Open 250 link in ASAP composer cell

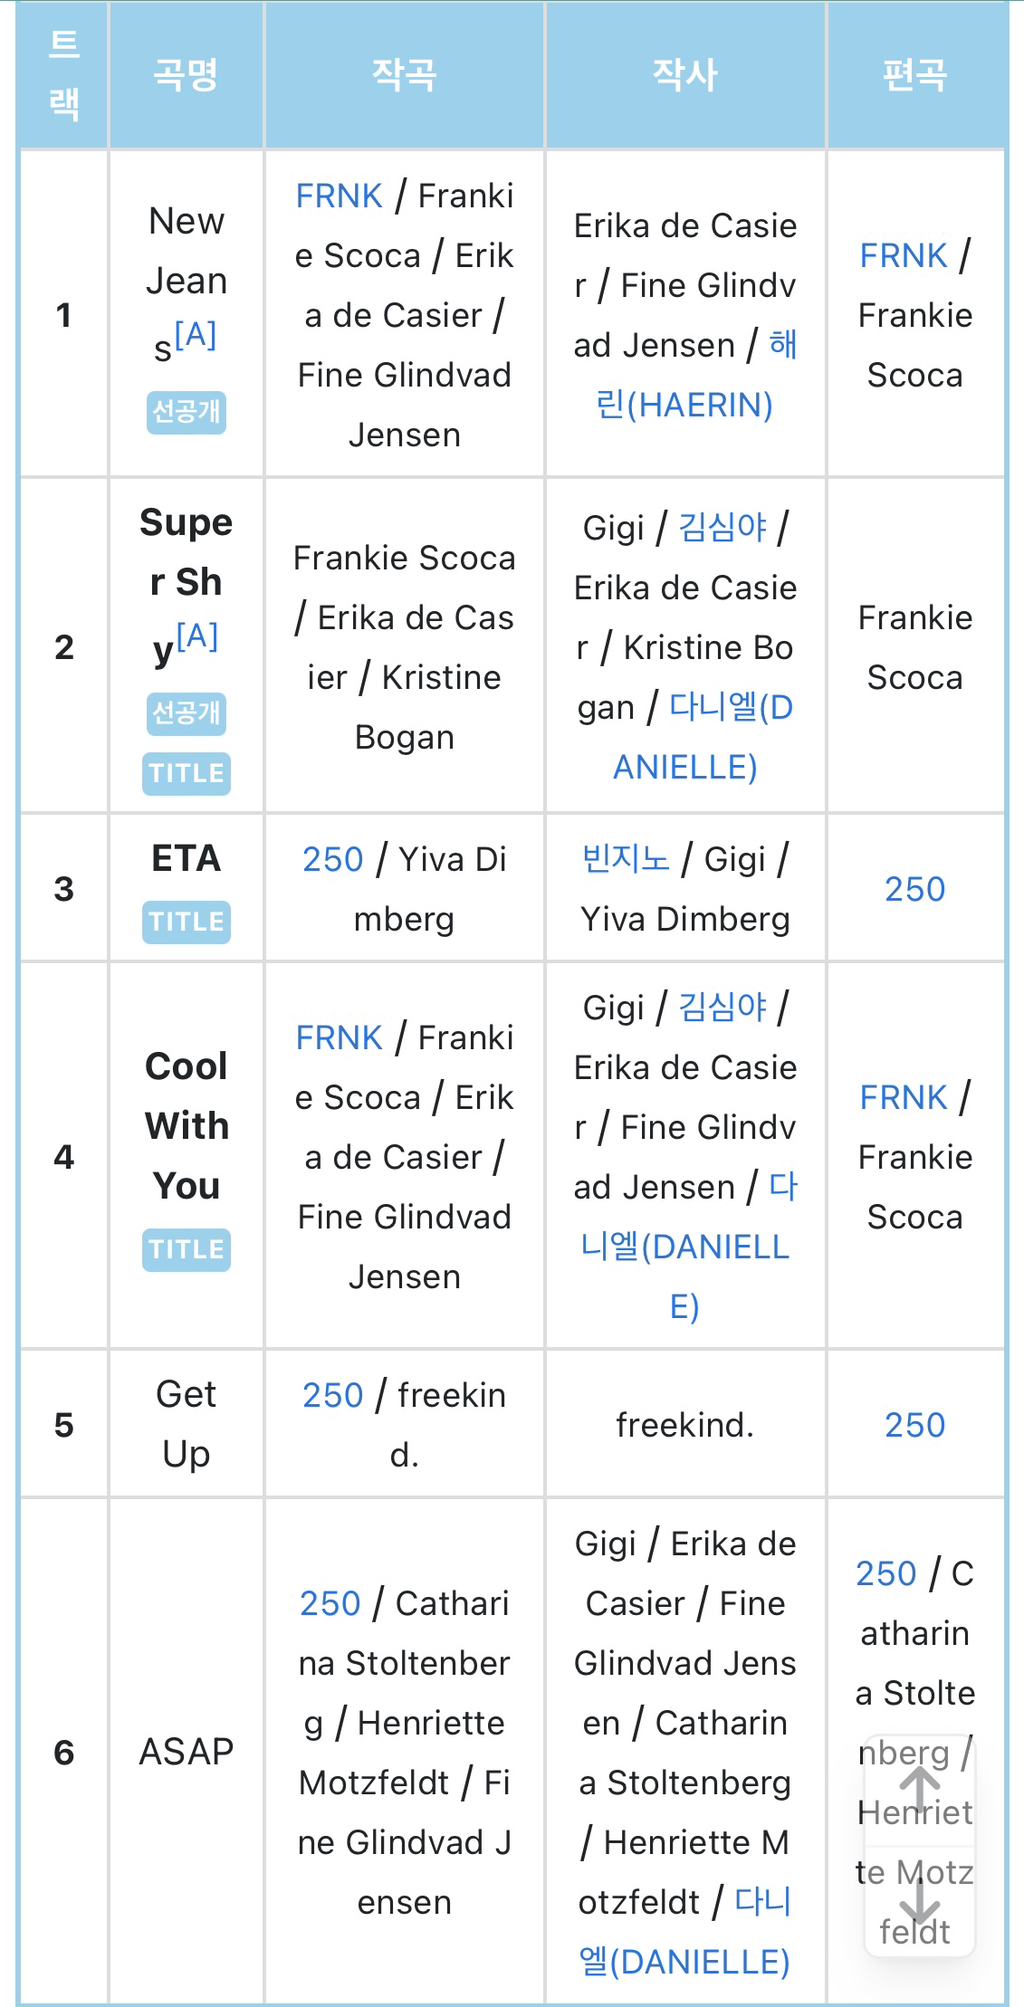[330, 1604]
